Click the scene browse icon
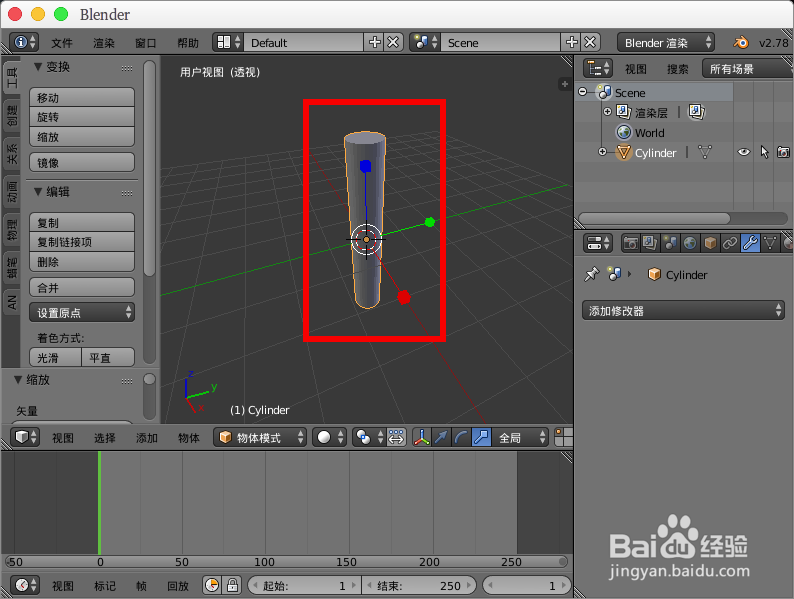The height and width of the screenshot is (599, 794). [x=425, y=42]
